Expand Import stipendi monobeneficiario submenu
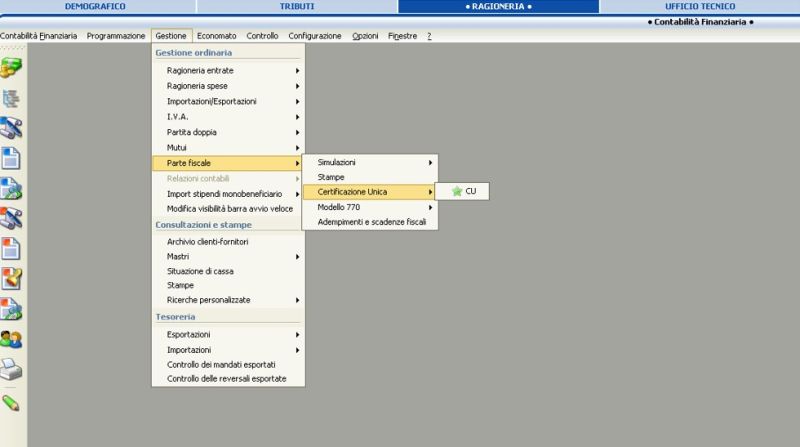Viewport: 800px width, 447px height. [228, 194]
